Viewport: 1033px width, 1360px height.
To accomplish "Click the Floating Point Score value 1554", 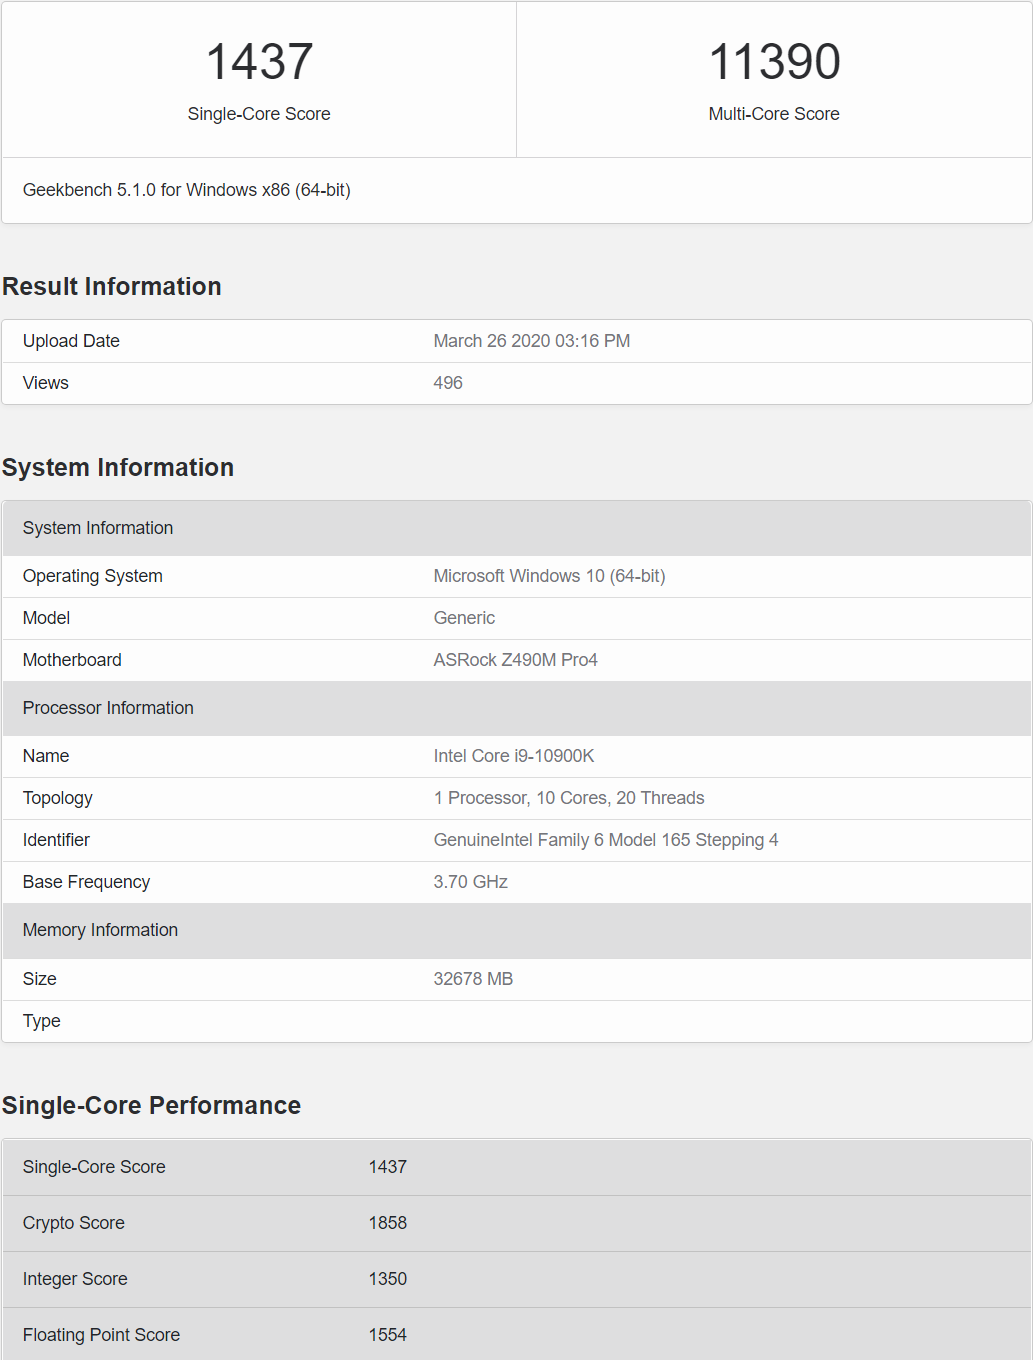I will (x=387, y=1335).
